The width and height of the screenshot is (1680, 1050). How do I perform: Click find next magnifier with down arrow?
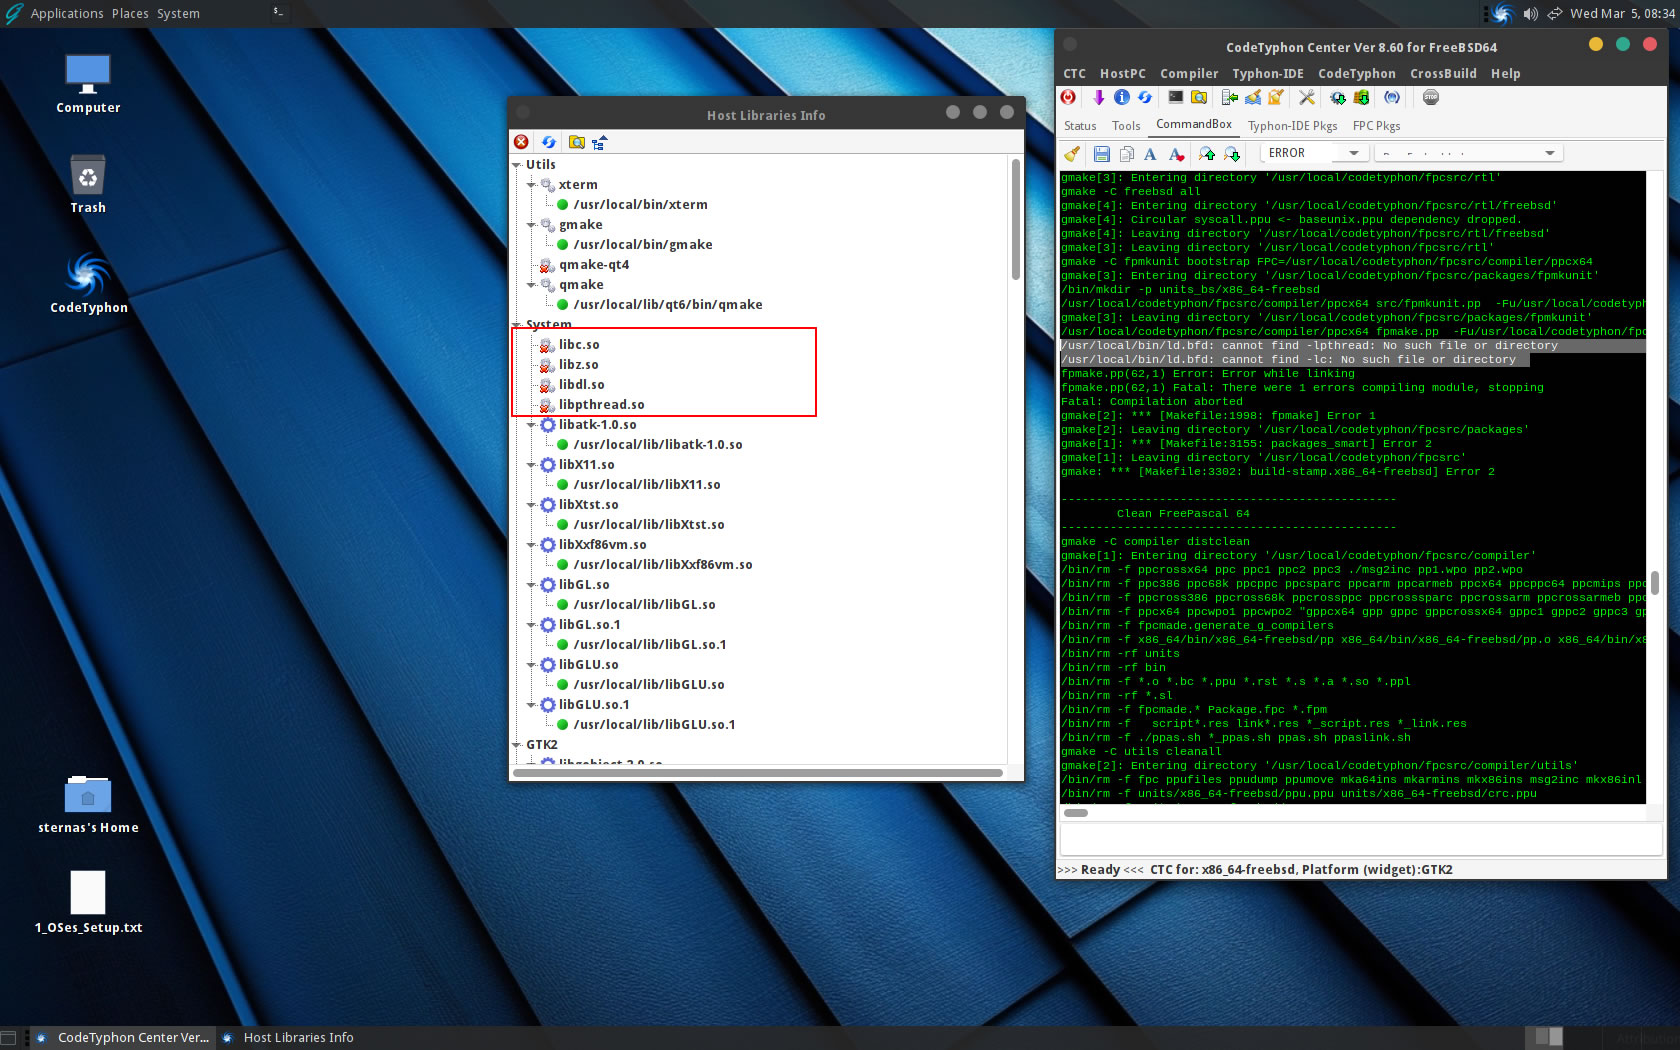[x=1232, y=153]
